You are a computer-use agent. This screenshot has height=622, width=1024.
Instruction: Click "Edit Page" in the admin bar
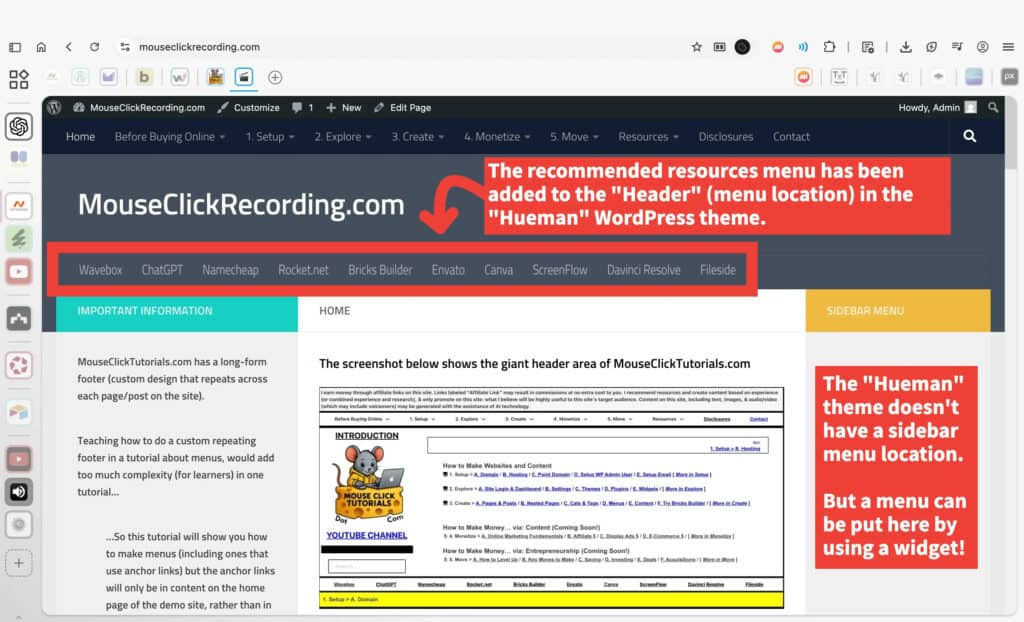click(x=402, y=107)
